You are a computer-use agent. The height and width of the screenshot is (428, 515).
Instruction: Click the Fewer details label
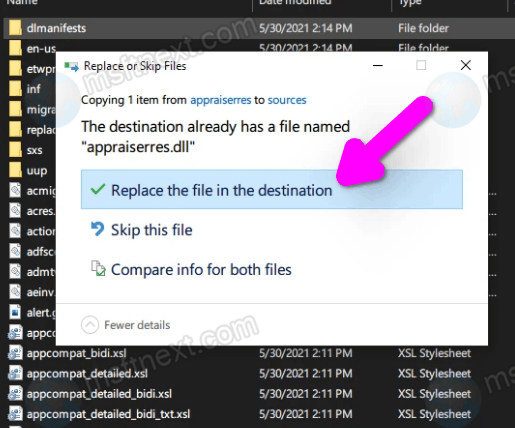pos(137,325)
